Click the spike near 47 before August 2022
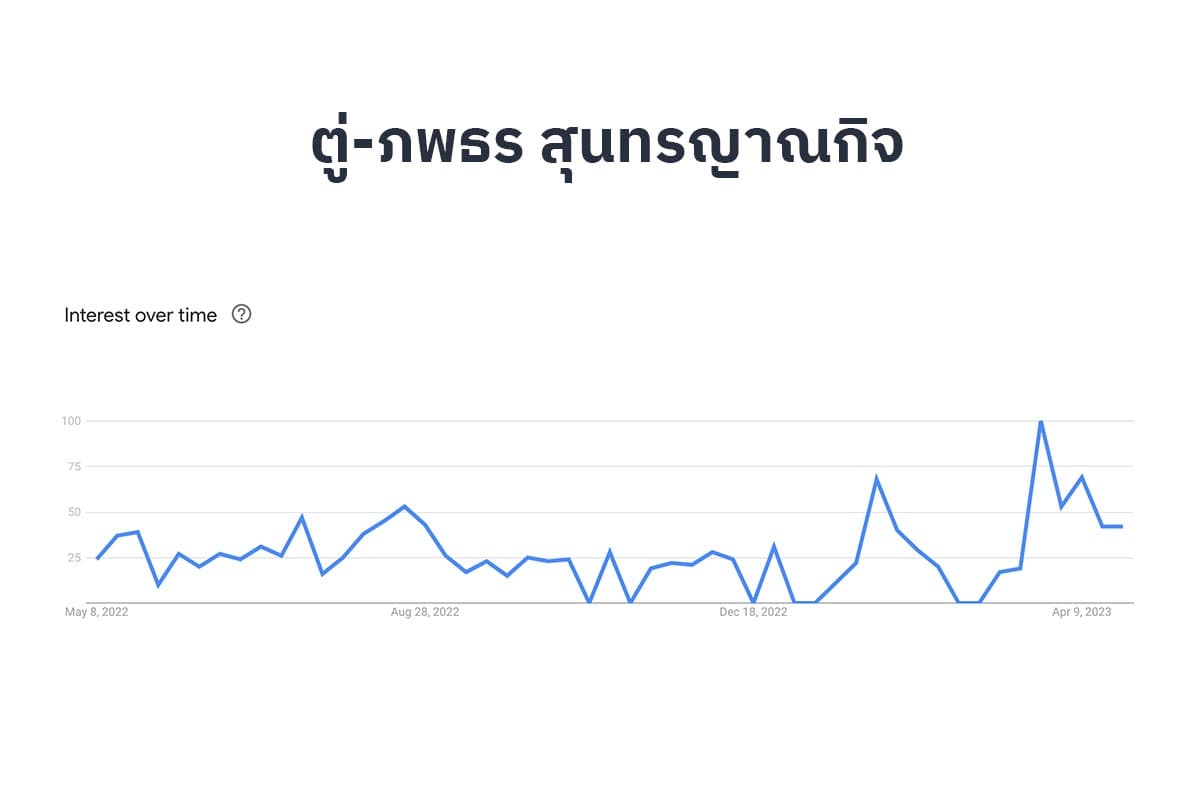The width and height of the screenshot is (1200, 800). tap(302, 517)
